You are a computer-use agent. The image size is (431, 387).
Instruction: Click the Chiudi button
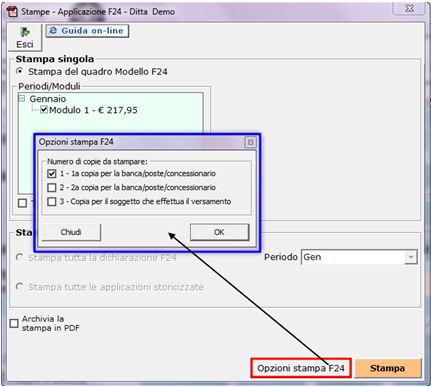click(71, 232)
